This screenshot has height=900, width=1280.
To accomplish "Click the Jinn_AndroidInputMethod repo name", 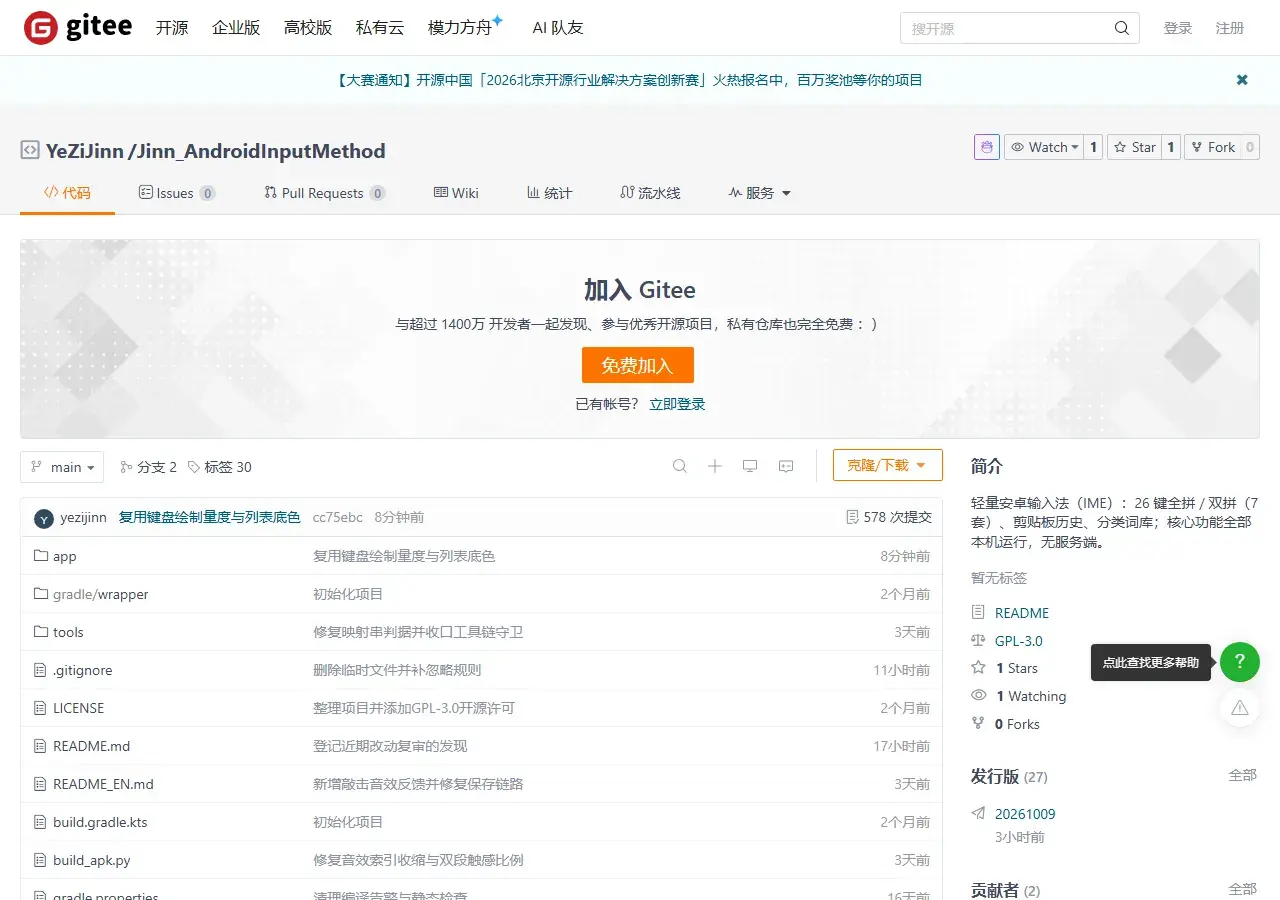I will (260, 151).
